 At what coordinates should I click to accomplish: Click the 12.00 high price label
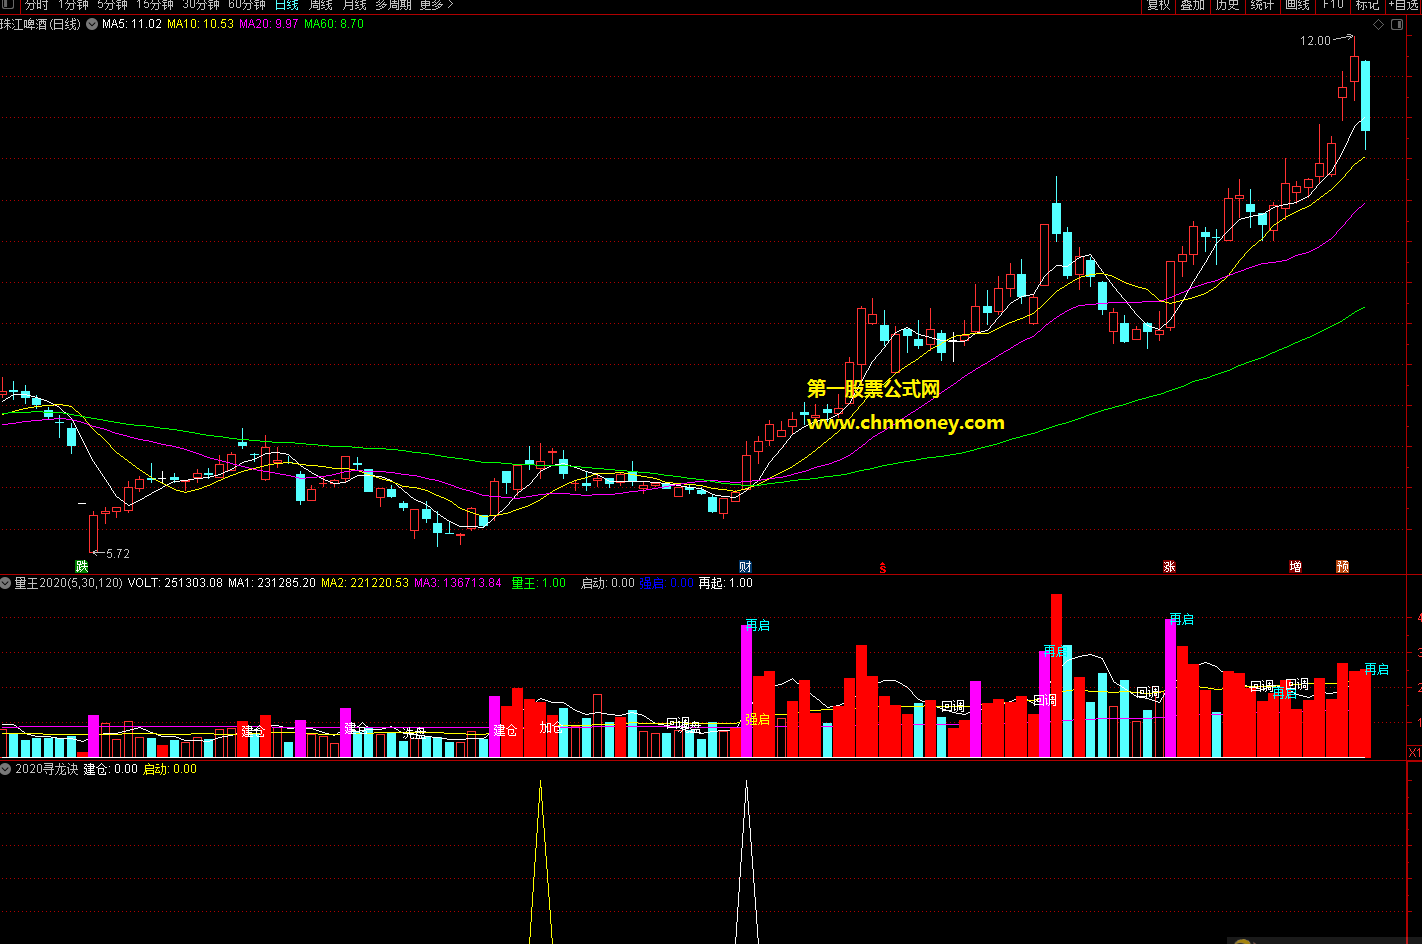point(1315,41)
